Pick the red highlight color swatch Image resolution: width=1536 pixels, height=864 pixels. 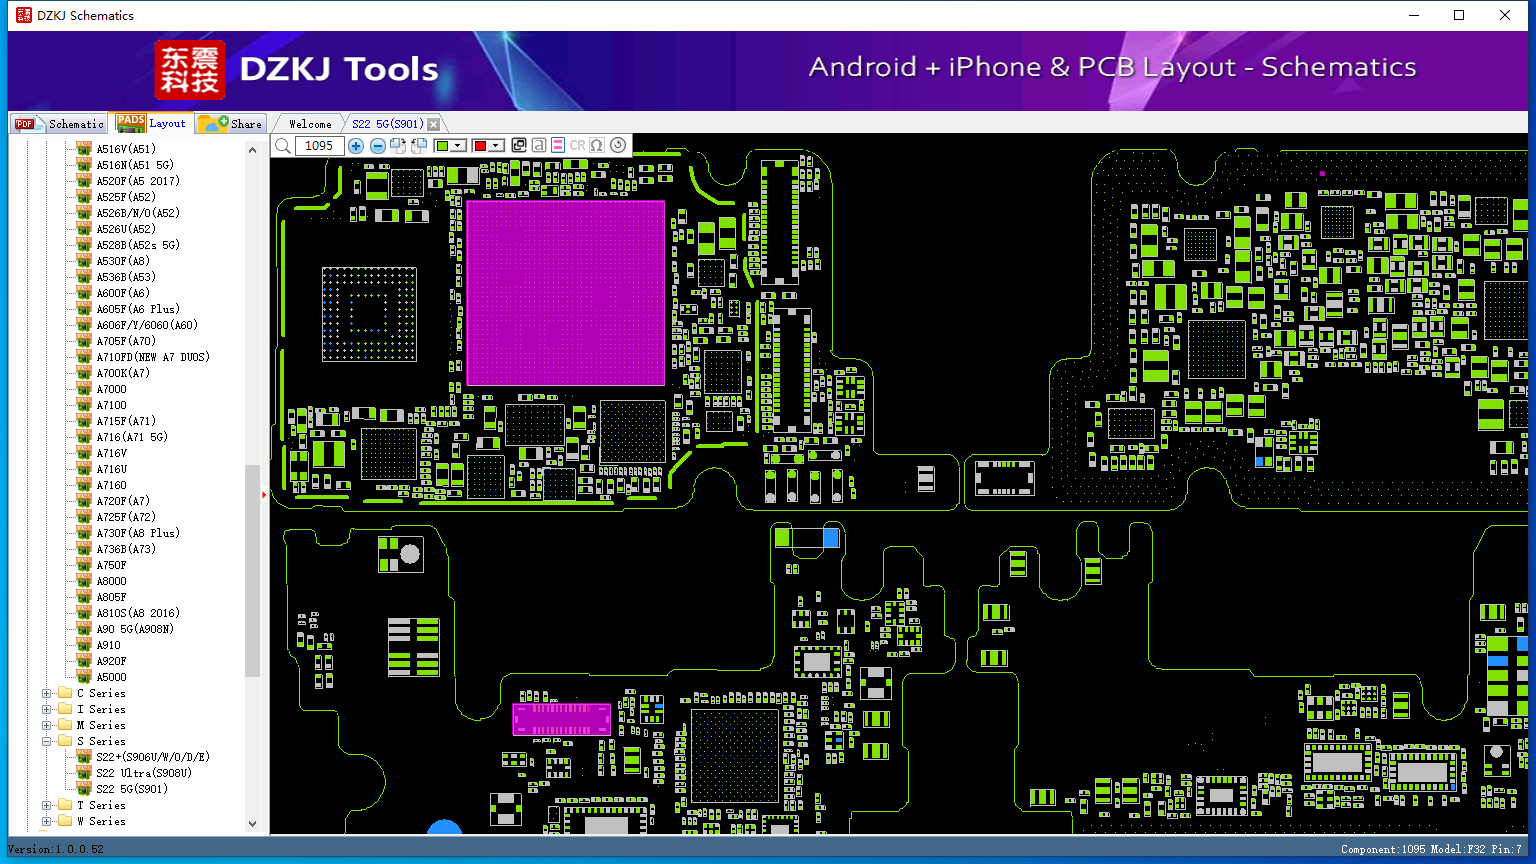pos(480,146)
